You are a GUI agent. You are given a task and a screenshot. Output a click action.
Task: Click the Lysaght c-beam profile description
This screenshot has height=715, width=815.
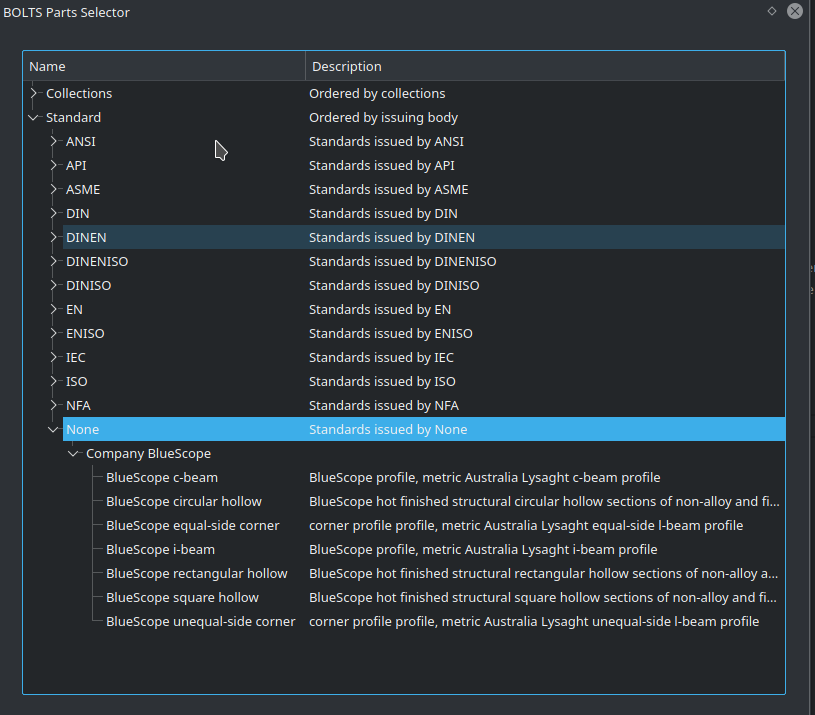click(x=484, y=478)
